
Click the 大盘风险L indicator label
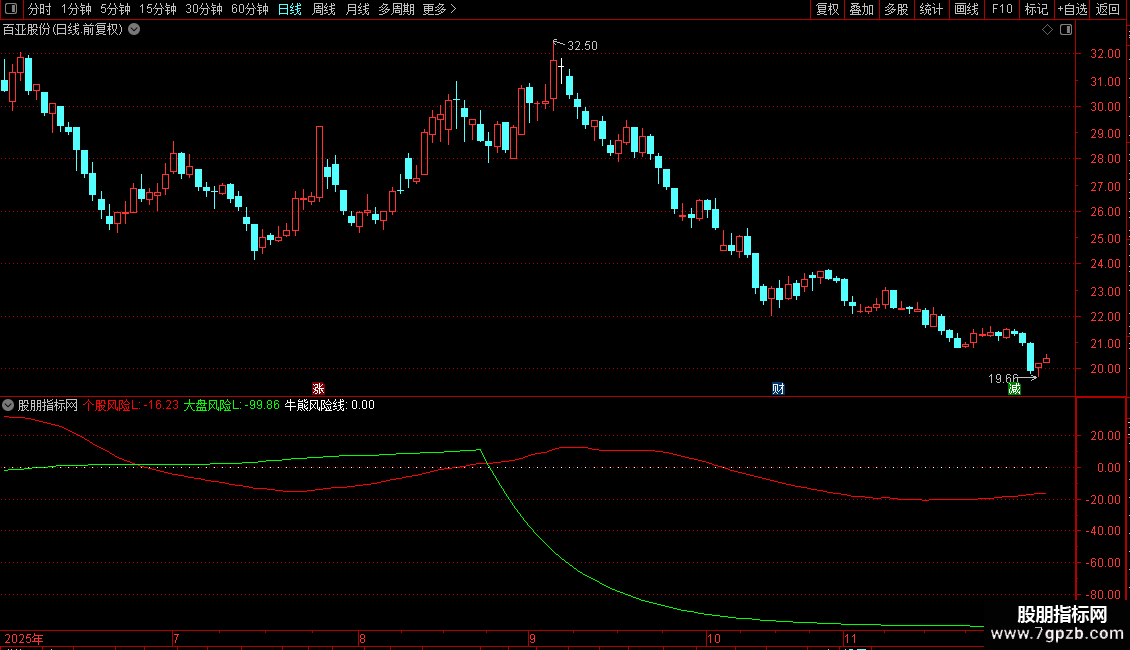point(231,405)
